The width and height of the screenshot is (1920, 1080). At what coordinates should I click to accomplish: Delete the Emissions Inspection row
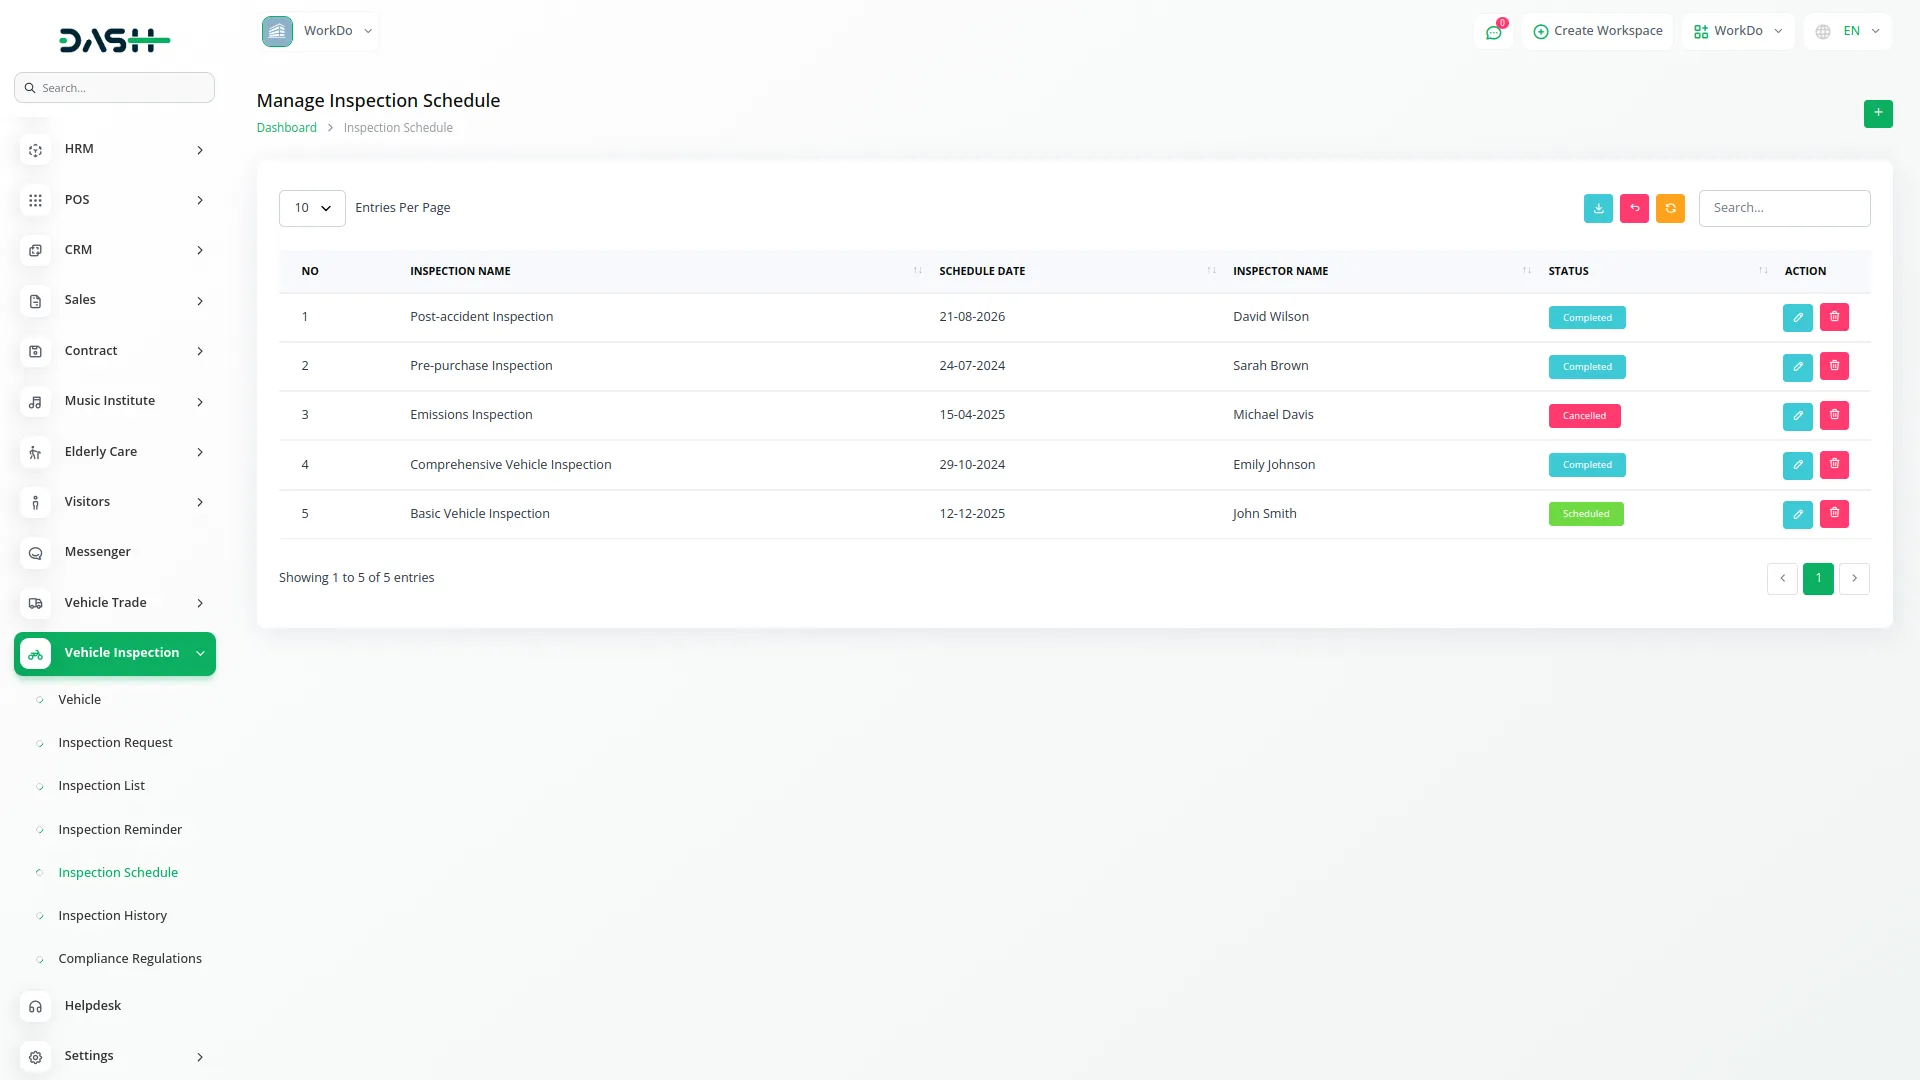[1834, 415]
